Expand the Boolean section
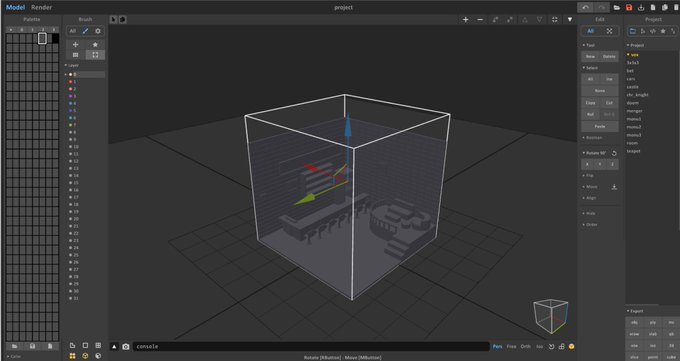680x361 pixels. [x=592, y=138]
